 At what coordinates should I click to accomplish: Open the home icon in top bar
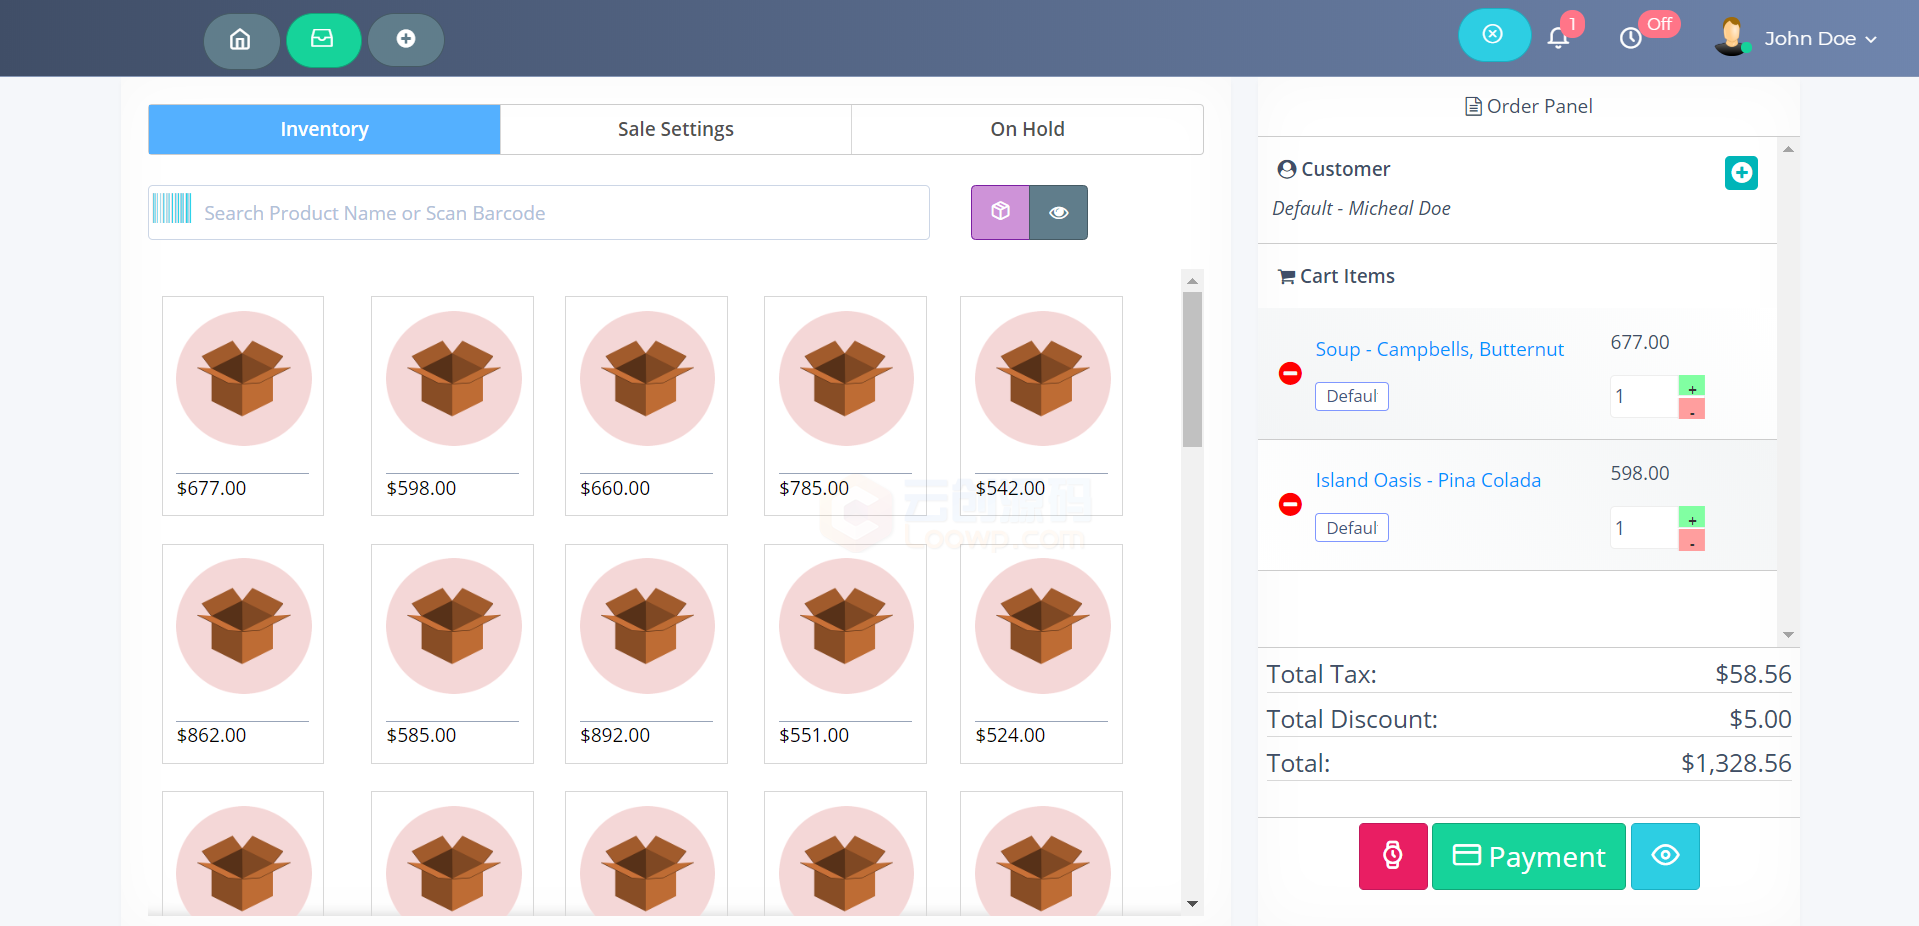coord(240,40)
